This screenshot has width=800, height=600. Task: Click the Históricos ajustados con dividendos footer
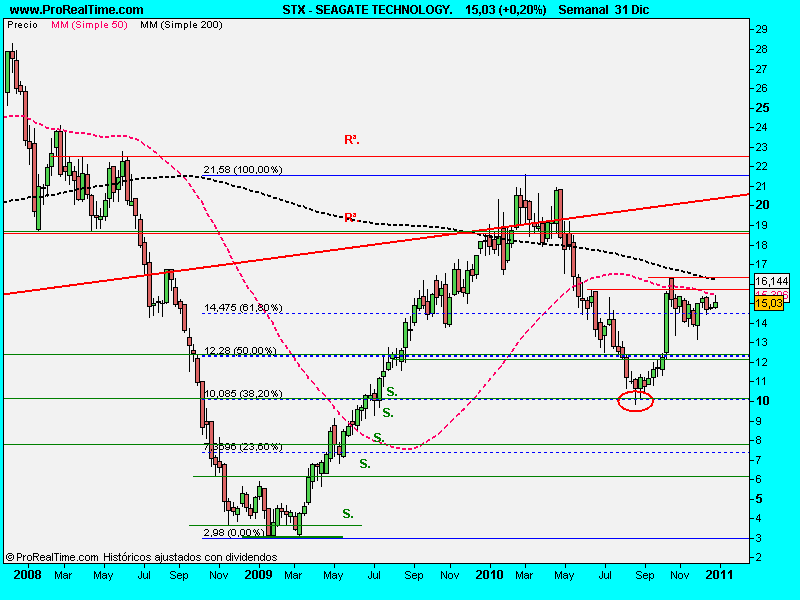(190, 557)
